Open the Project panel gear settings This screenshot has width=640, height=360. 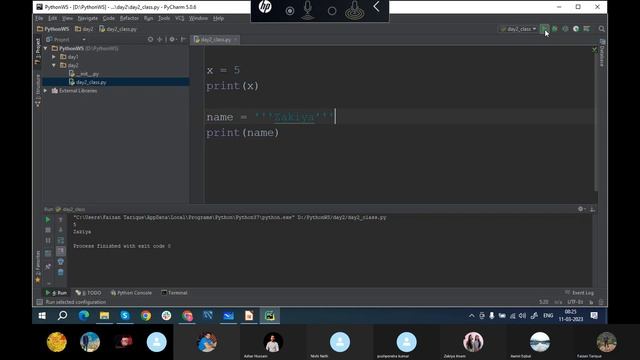coord(173,40)
